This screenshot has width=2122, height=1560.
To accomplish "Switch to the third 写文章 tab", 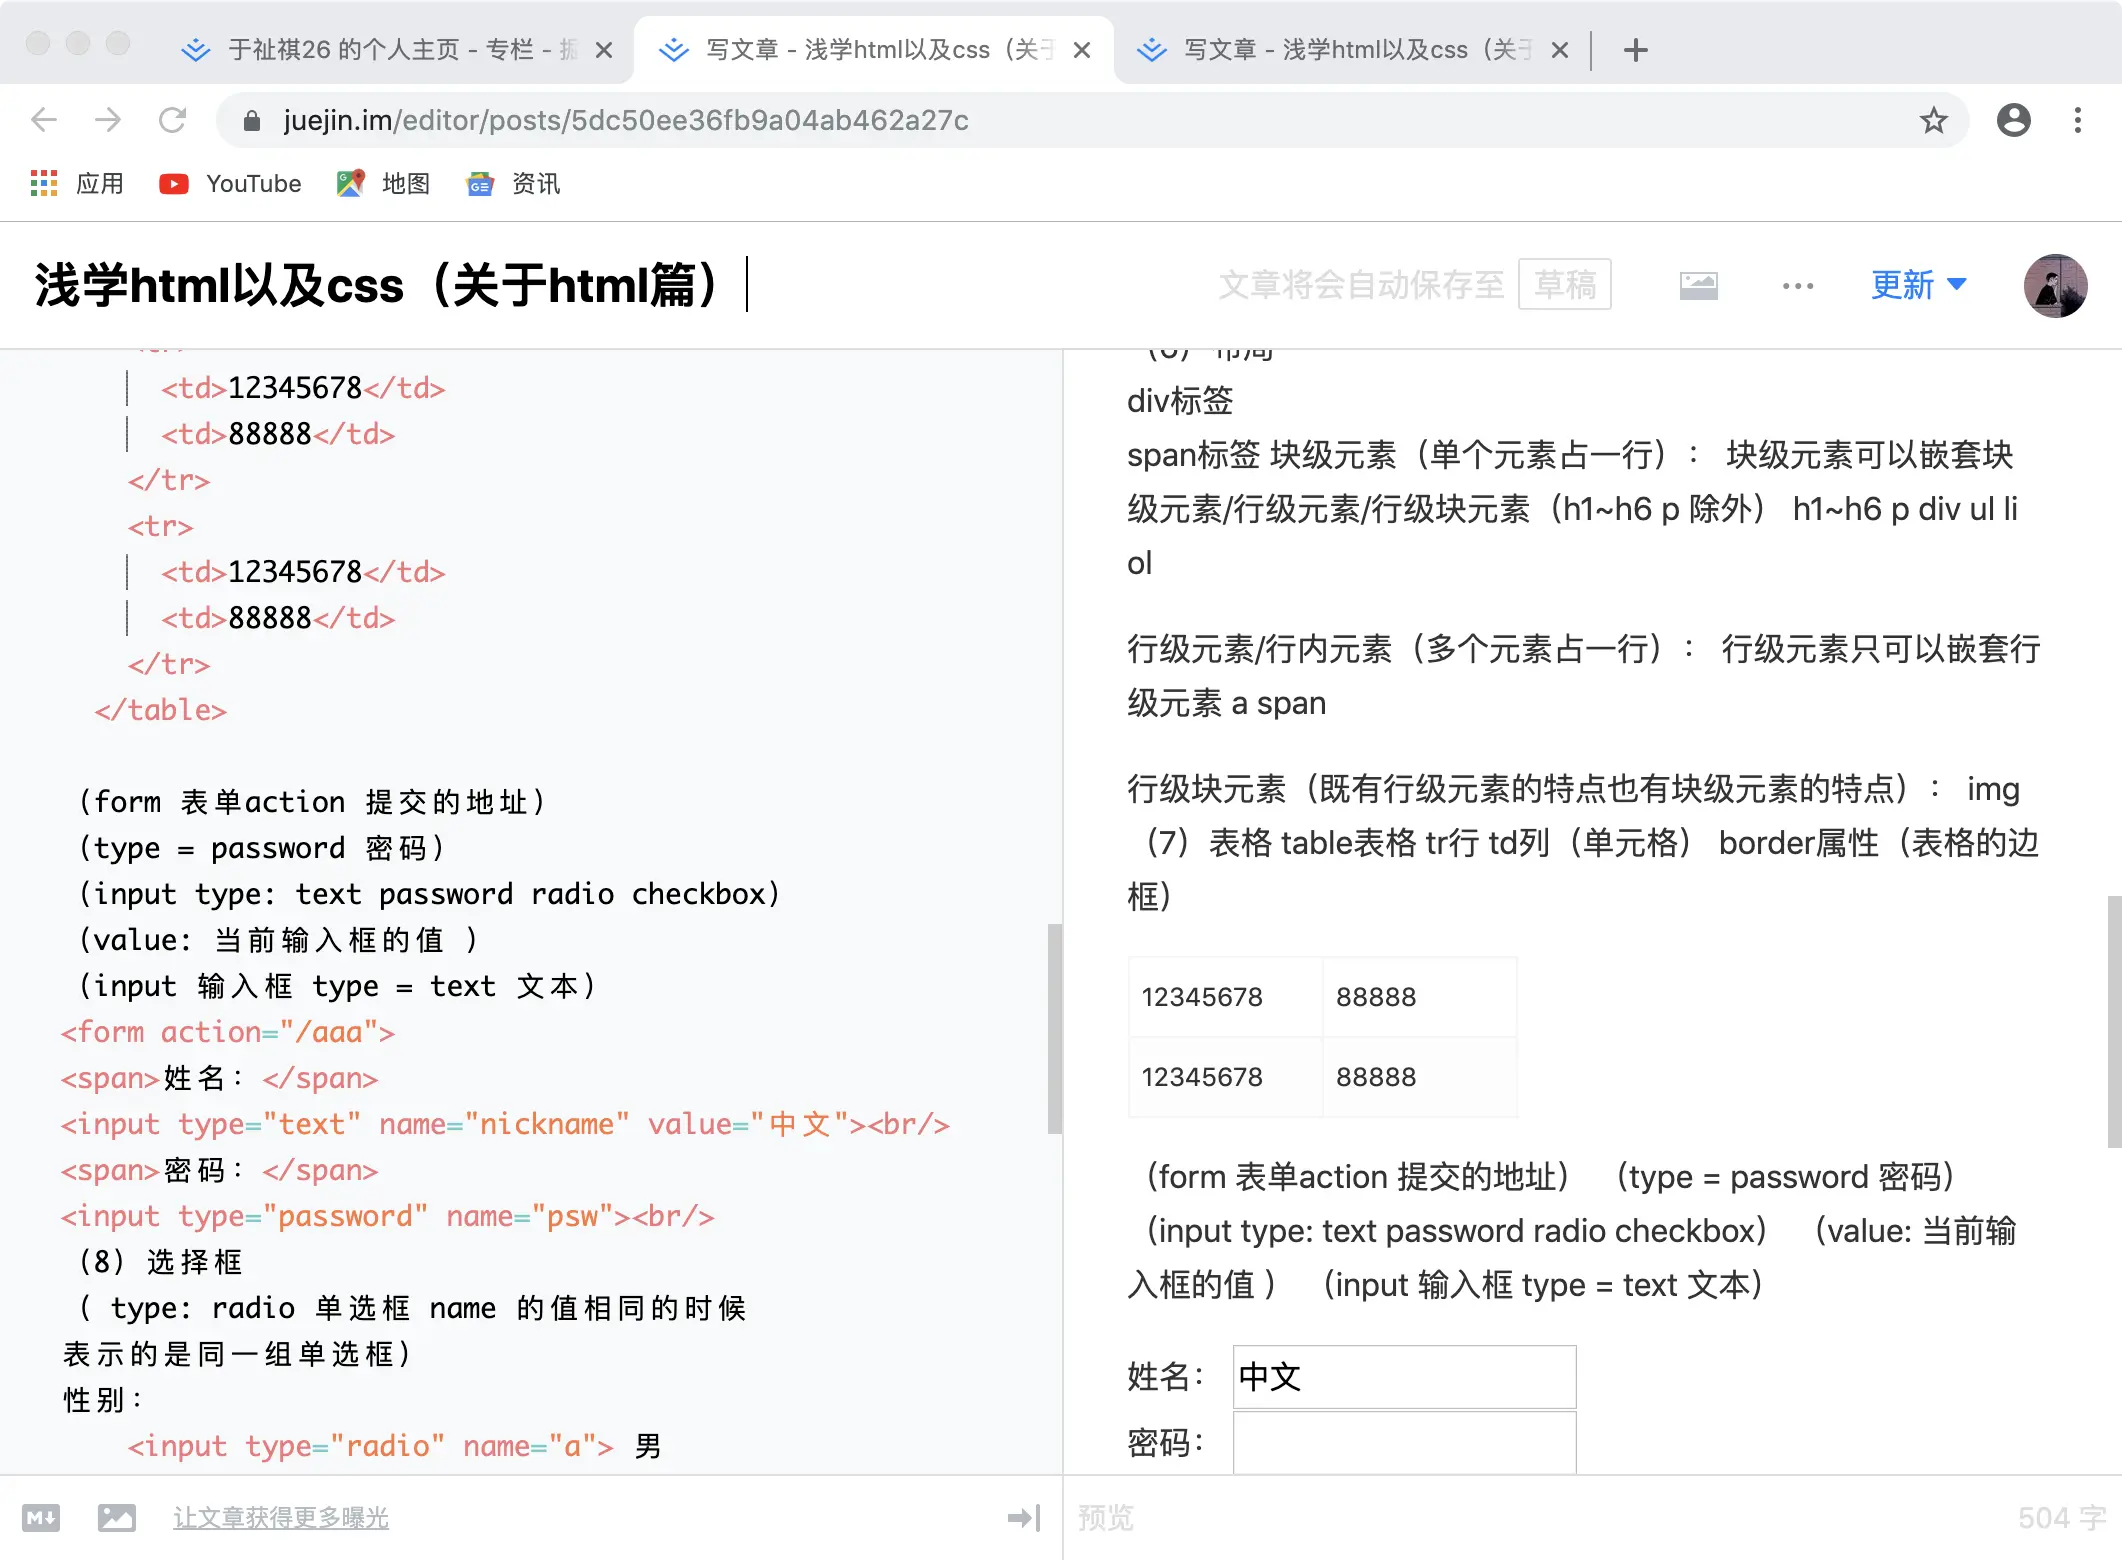I will coord(1355,50).
